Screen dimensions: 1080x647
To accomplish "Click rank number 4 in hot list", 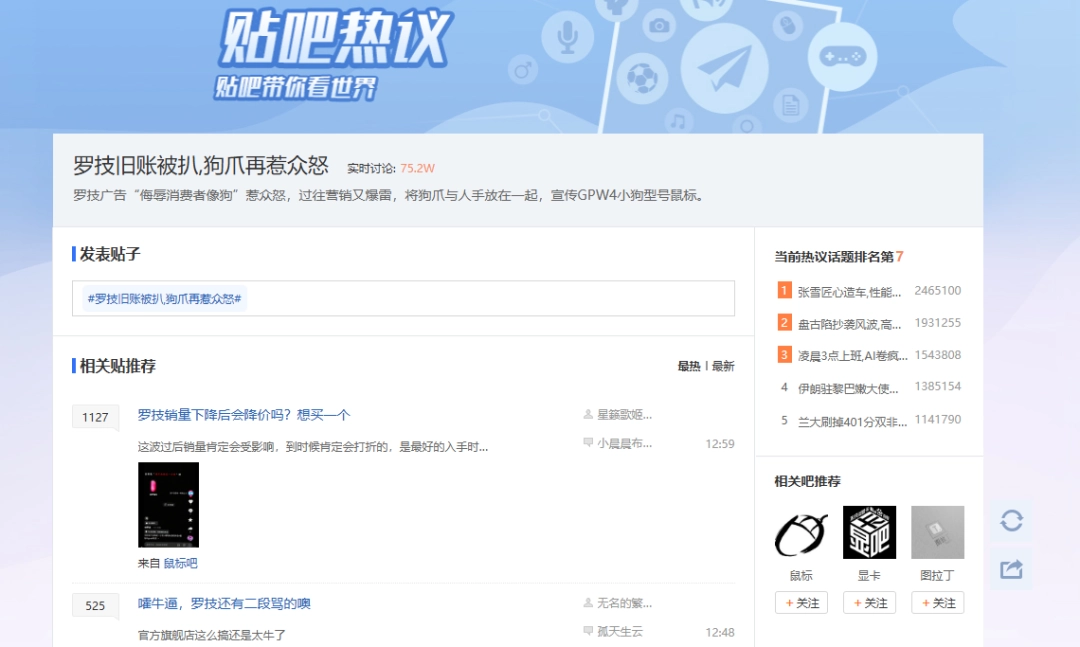I will click(x=784, y=387).
